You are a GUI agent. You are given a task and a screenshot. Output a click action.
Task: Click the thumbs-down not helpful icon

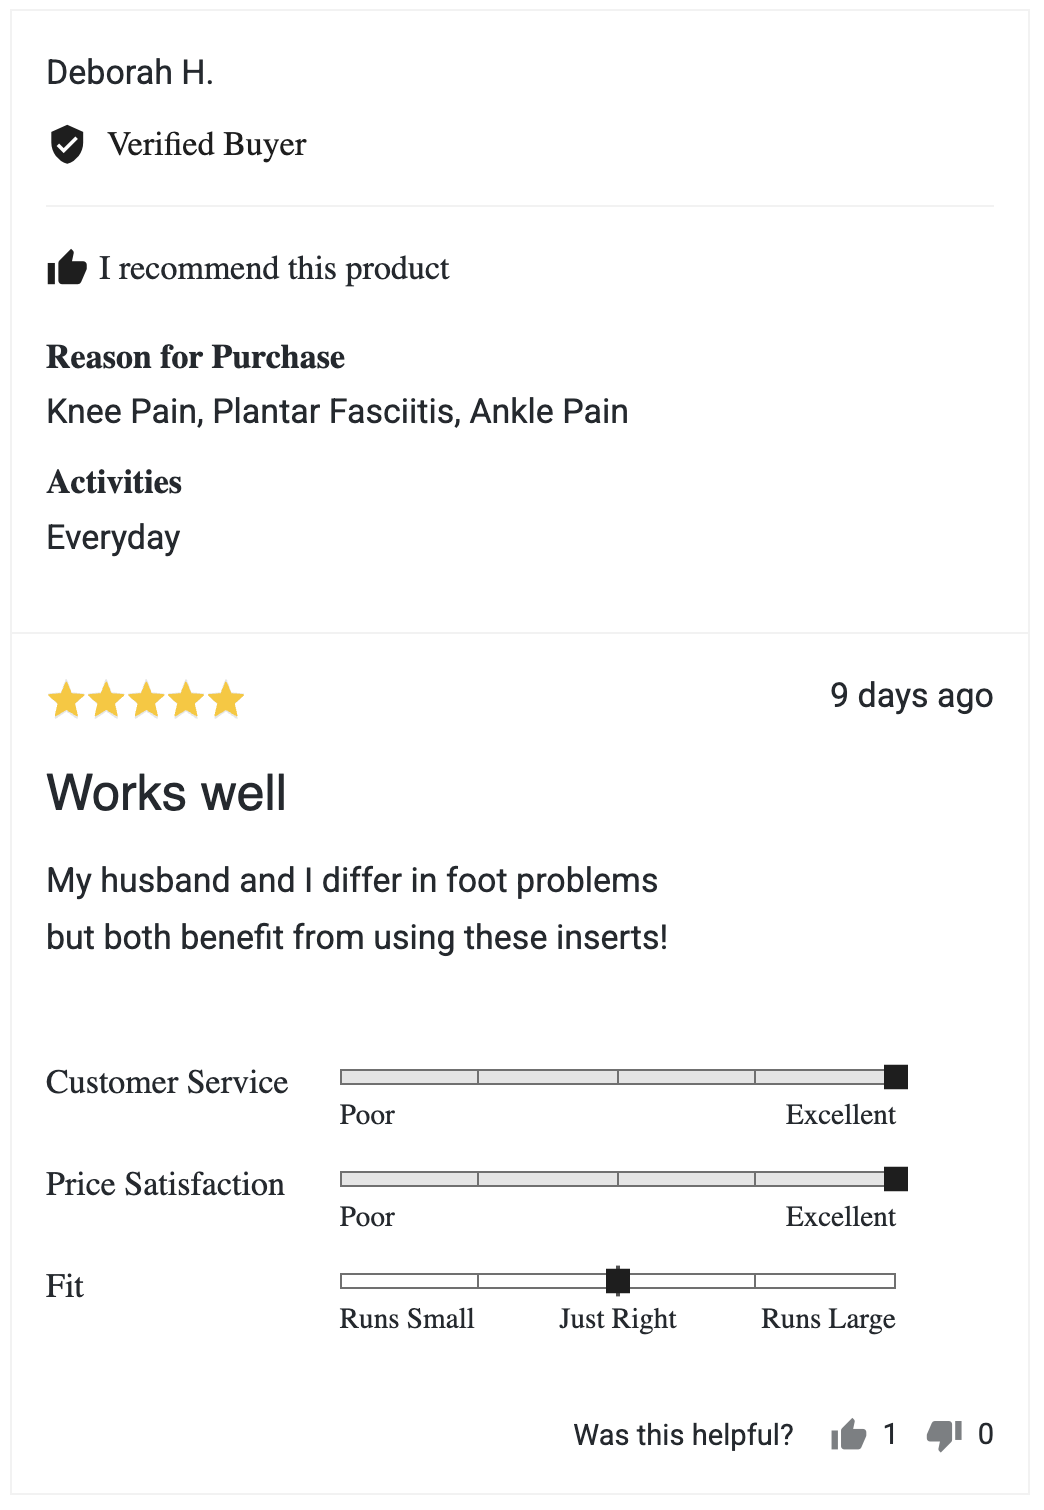(x=944, y=1435)
